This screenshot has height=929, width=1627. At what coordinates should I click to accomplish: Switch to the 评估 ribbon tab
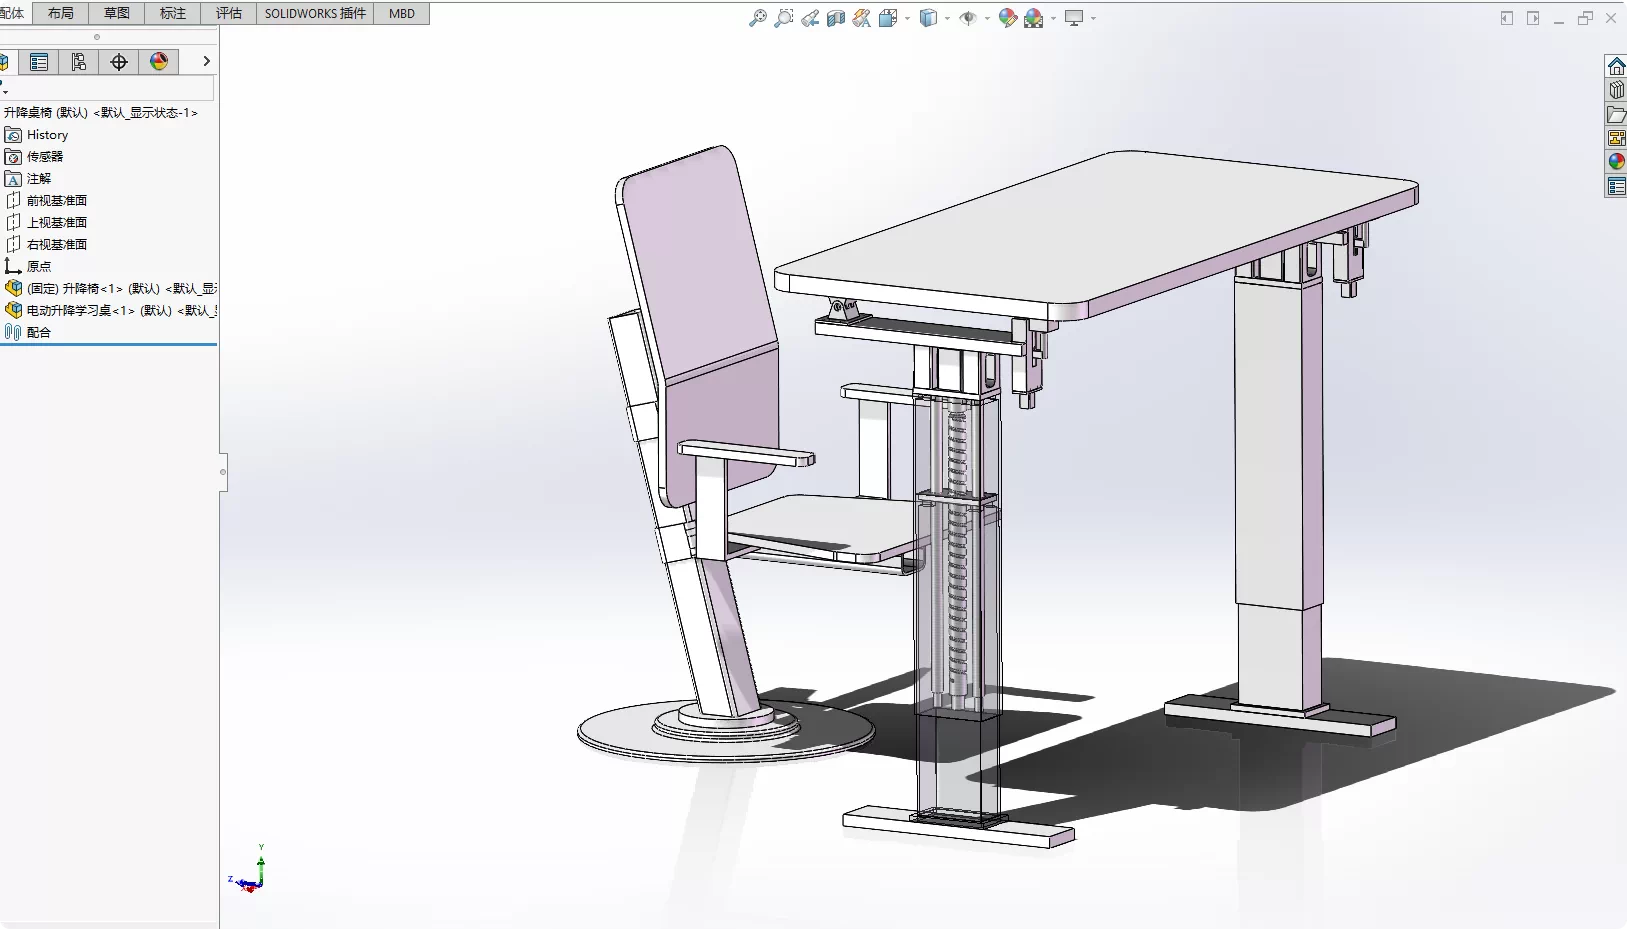(228, 13)
